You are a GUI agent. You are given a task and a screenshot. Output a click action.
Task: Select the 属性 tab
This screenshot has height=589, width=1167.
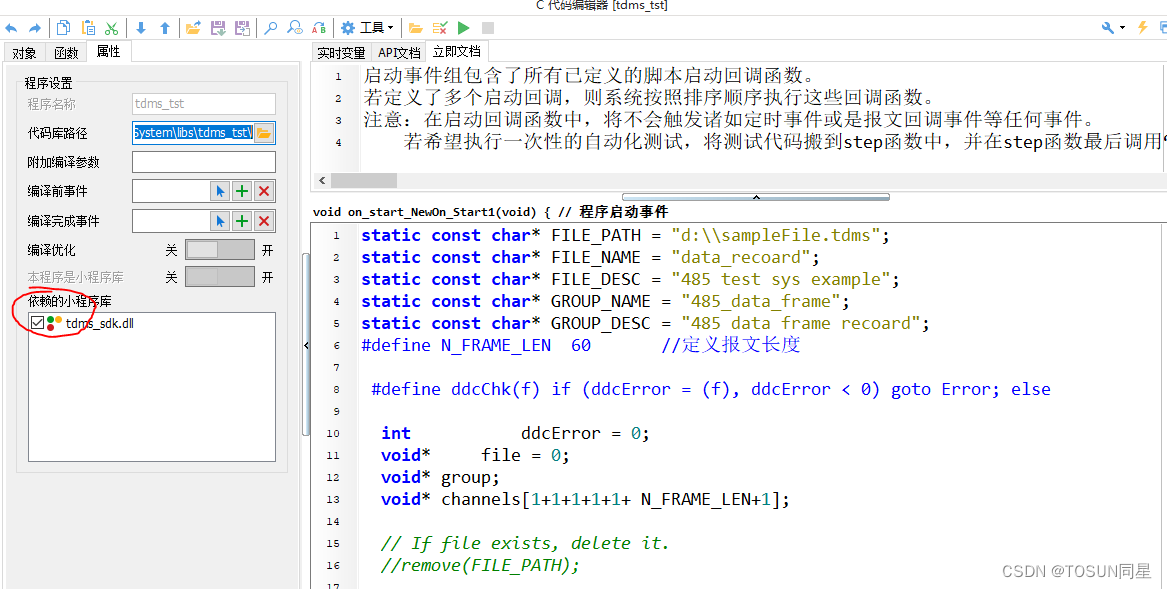point(109,51)
